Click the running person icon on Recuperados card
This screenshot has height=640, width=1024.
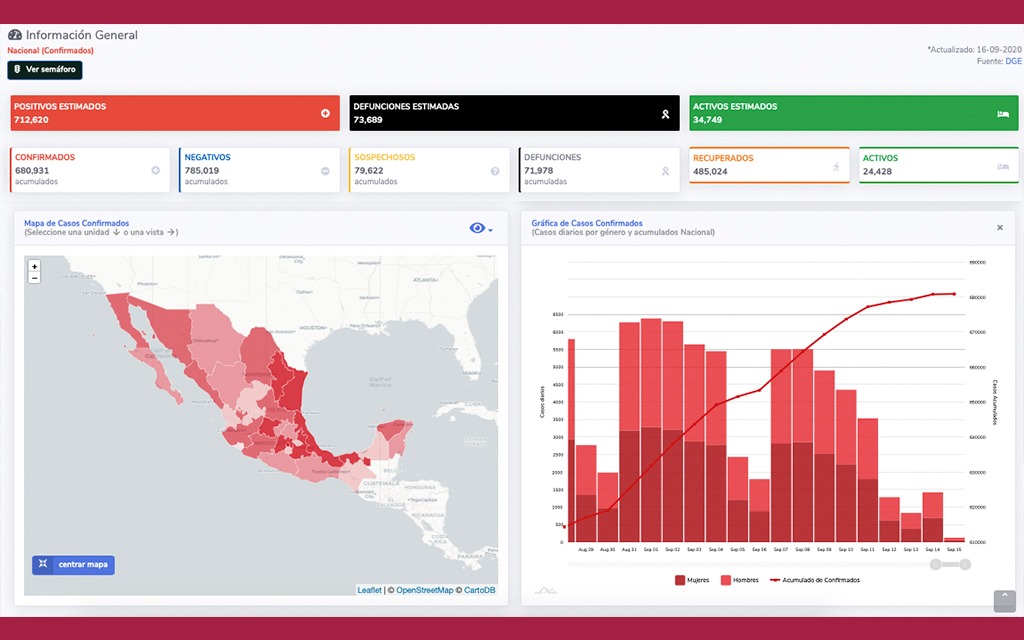[836, 167]
